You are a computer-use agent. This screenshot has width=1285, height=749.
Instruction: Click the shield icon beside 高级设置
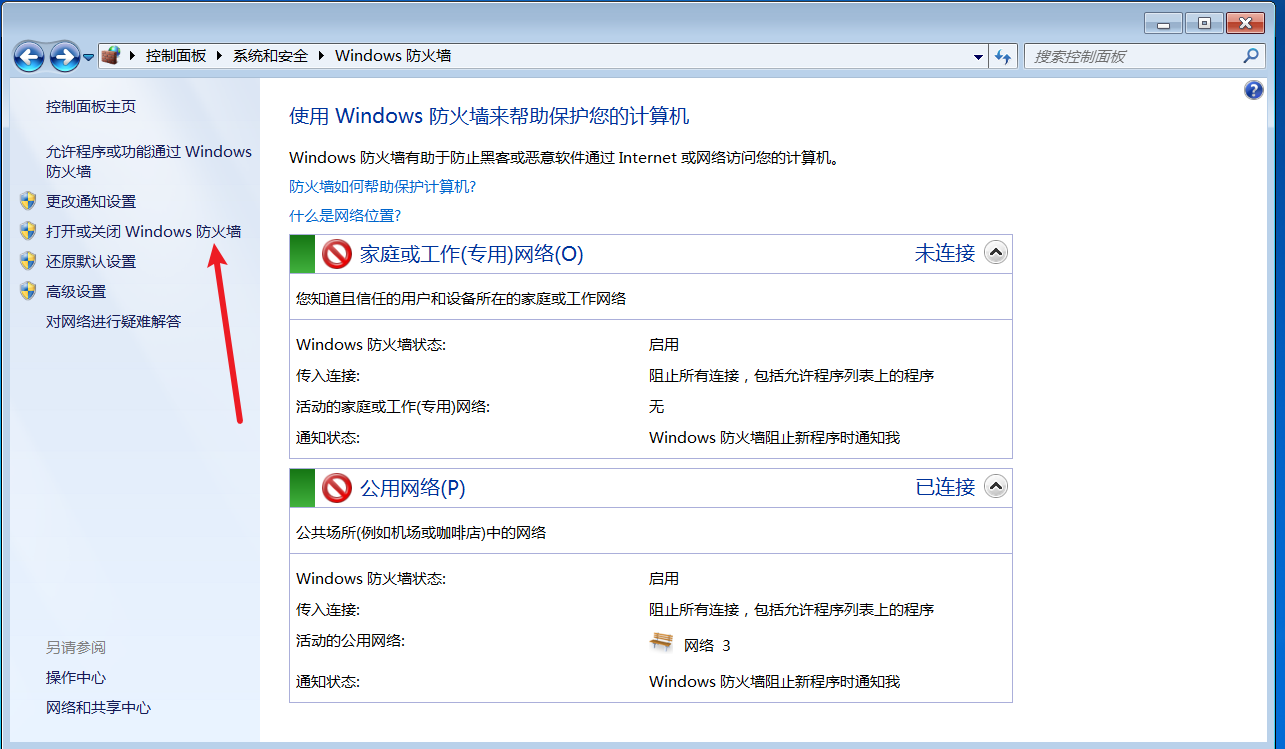coord(28,291)
